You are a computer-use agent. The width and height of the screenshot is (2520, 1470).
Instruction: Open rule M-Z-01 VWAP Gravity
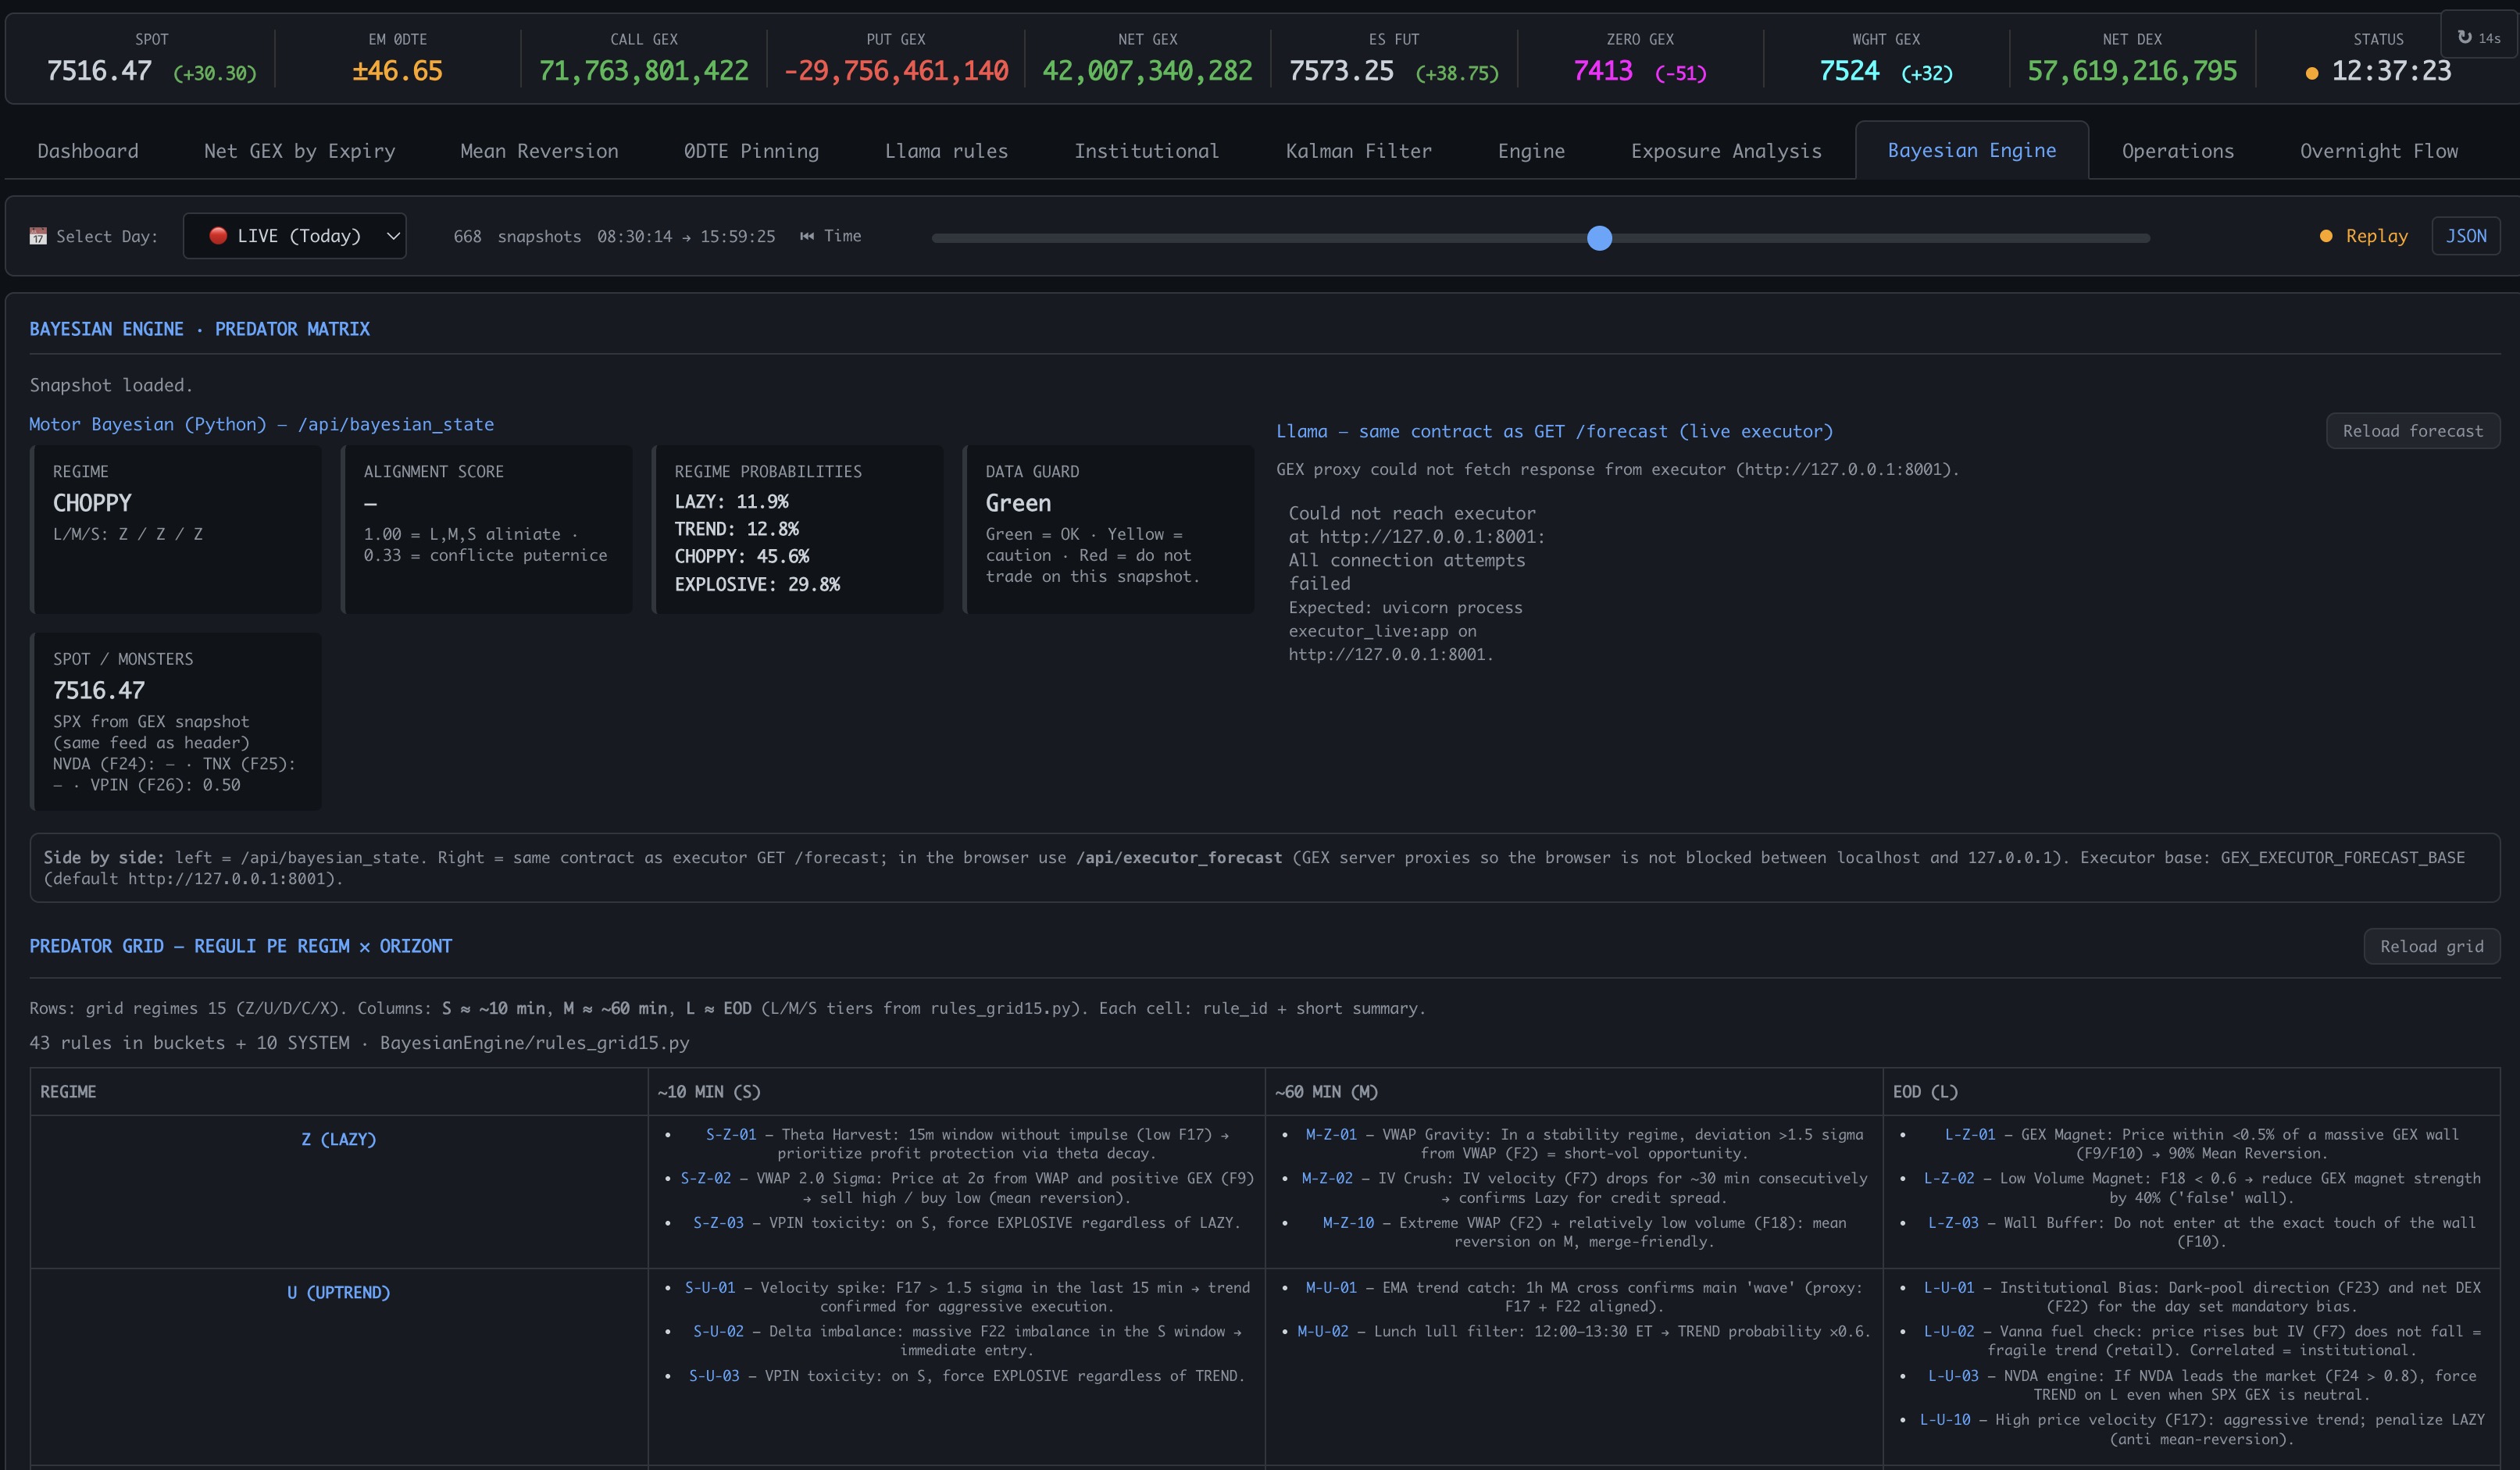tap(1331, 1134)
